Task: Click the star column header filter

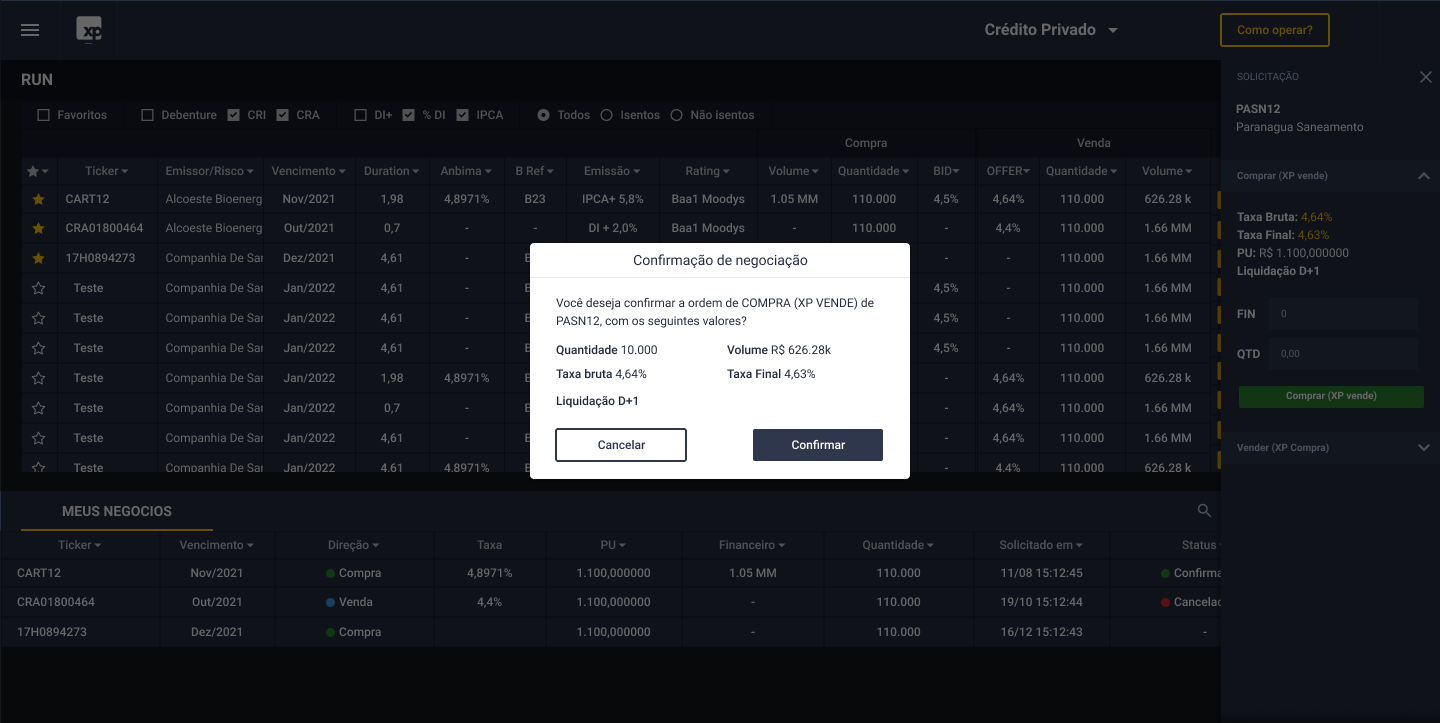Action: tap(38, 171)
